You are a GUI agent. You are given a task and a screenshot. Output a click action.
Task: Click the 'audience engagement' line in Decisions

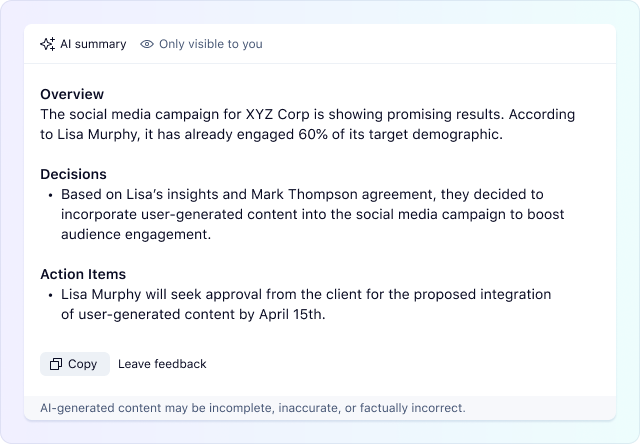pyautogui.click(x=135, y=234)
